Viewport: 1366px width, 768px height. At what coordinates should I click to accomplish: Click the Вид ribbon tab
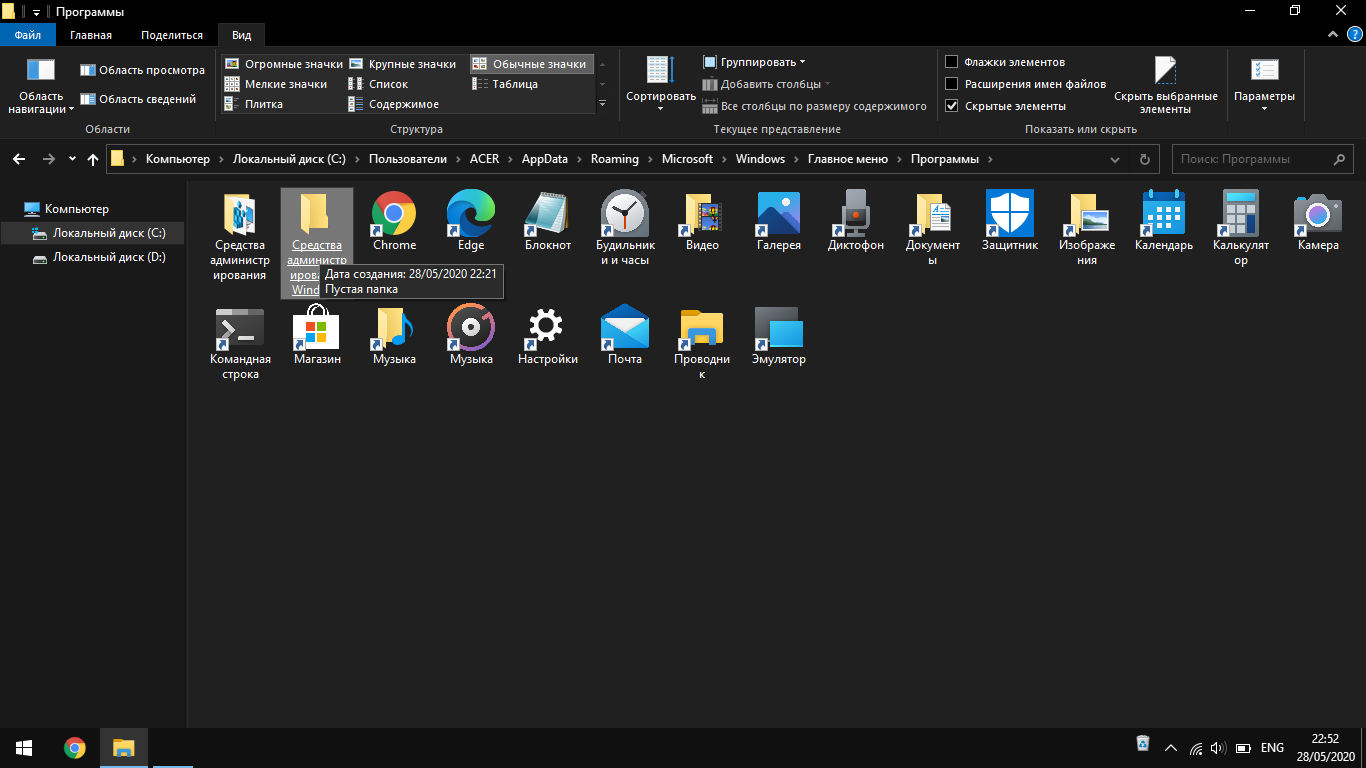[242, 35]
